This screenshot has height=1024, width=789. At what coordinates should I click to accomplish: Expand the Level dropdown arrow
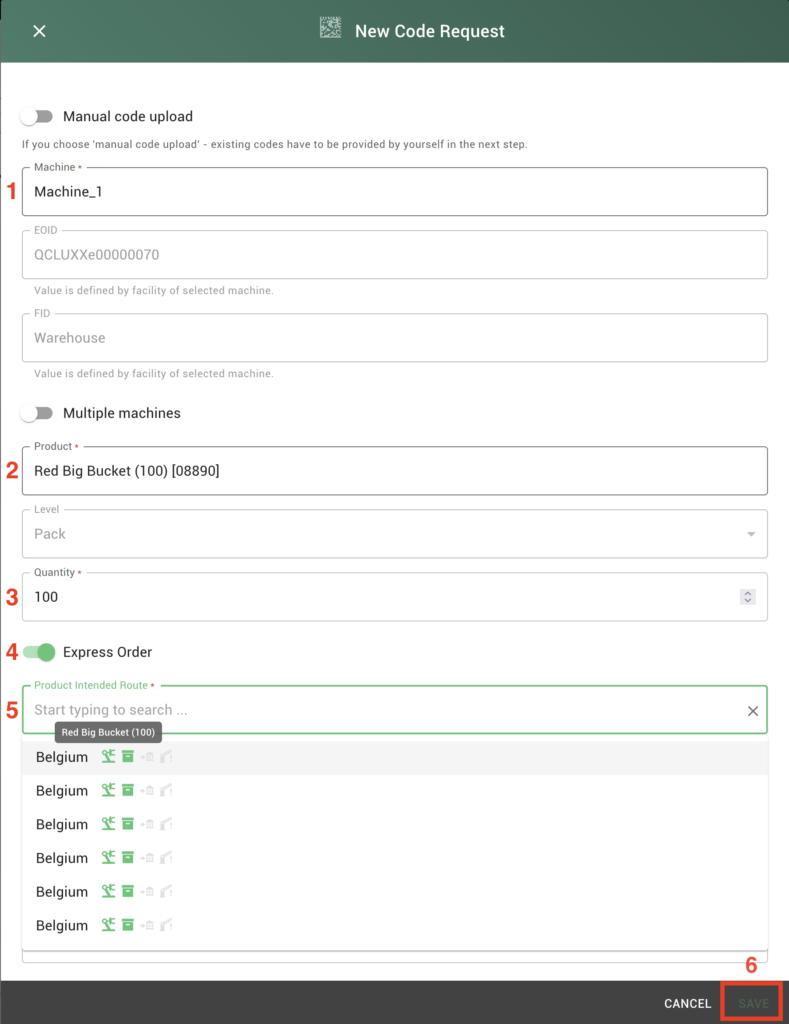click(751, 534)
